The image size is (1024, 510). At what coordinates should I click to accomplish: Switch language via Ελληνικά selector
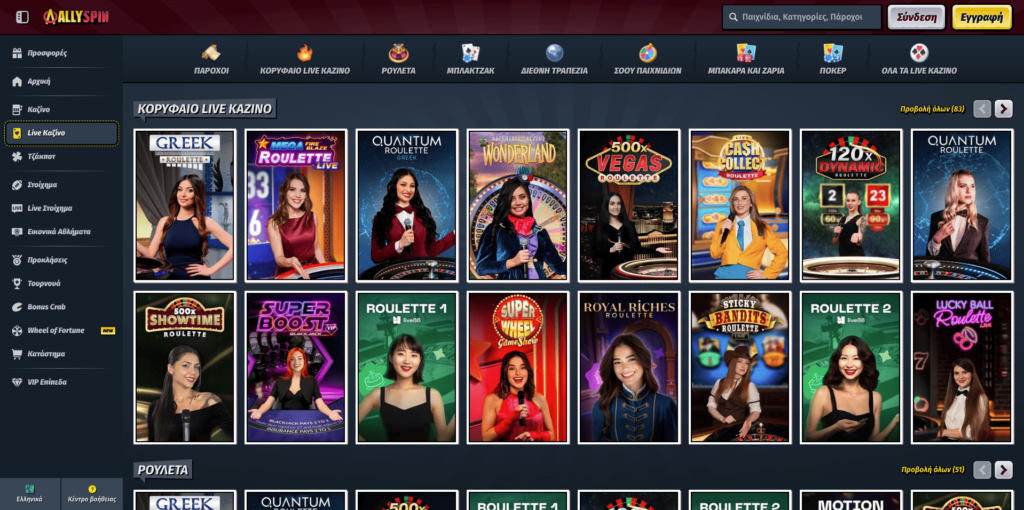(30, 492)
